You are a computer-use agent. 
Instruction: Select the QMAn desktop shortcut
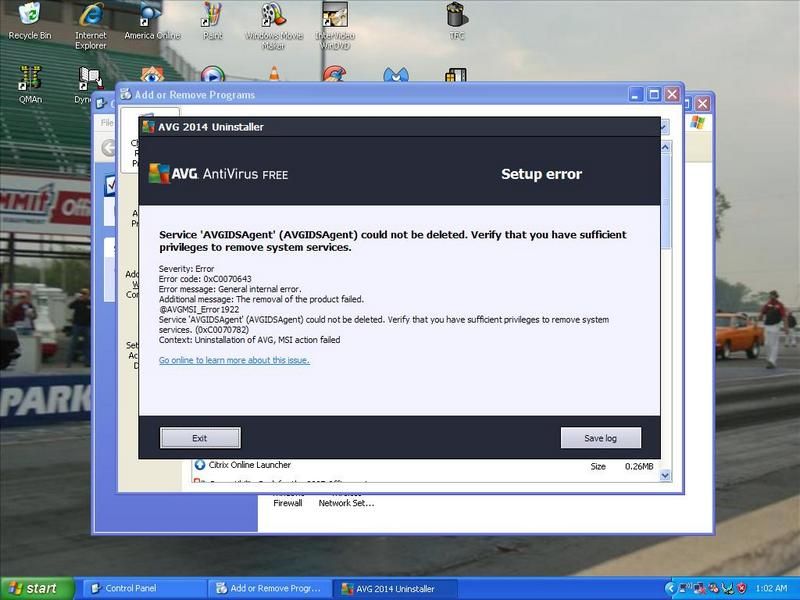pyautogui.click(x=30, y=84)
